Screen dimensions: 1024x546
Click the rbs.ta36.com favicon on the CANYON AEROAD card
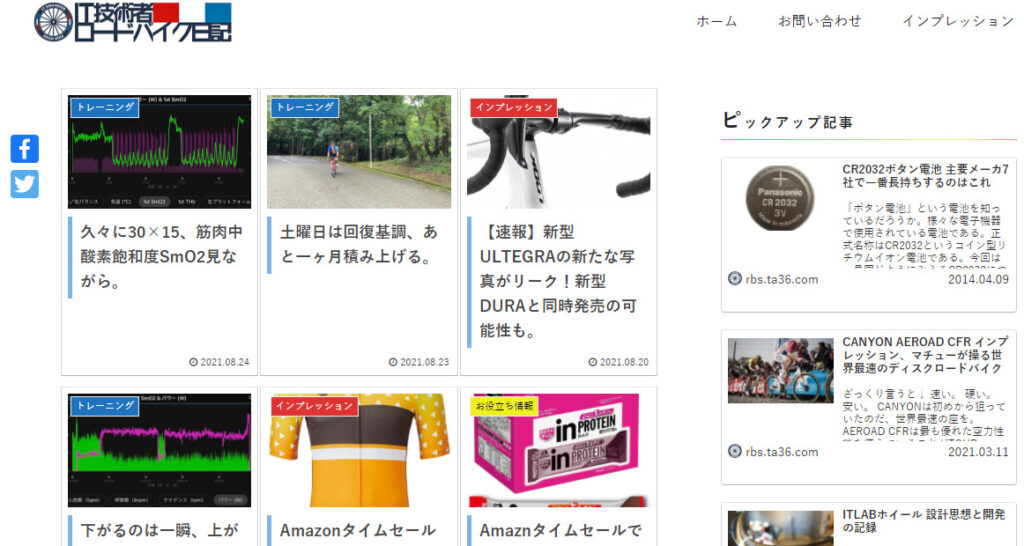pos(735,451)
